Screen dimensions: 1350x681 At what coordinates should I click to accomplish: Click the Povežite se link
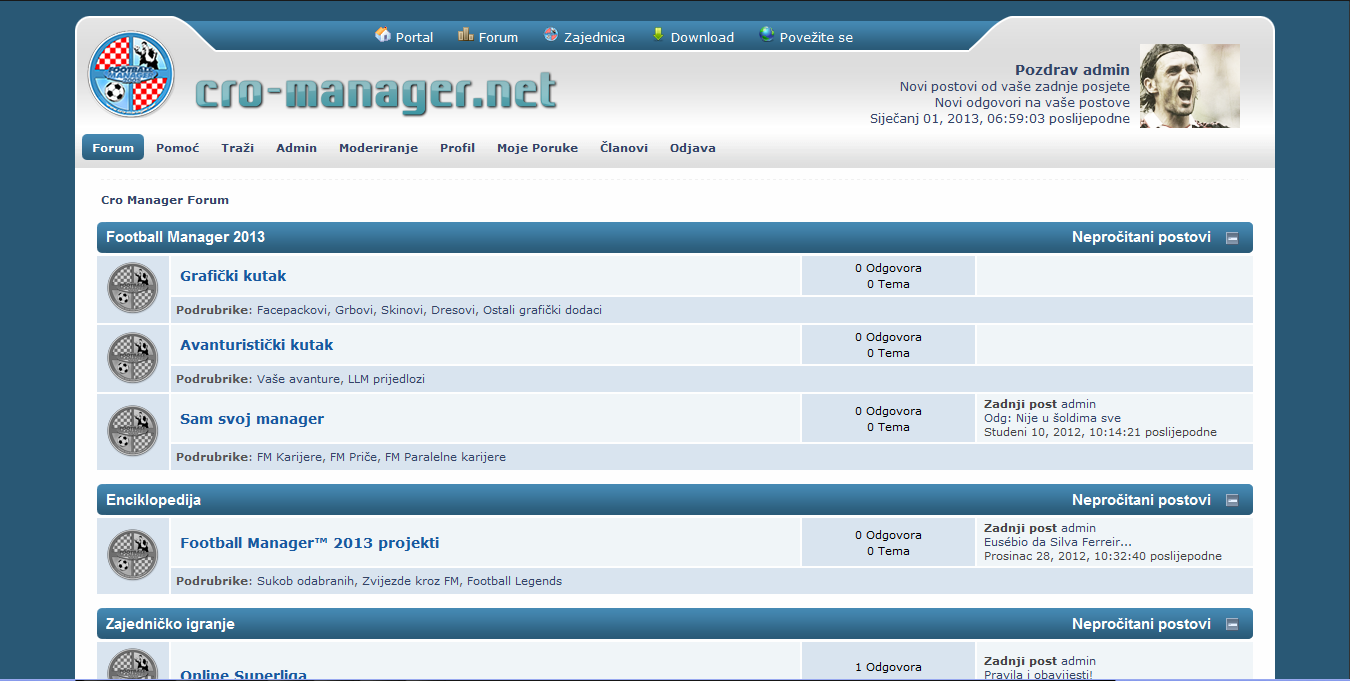click(x=816, y=37)
